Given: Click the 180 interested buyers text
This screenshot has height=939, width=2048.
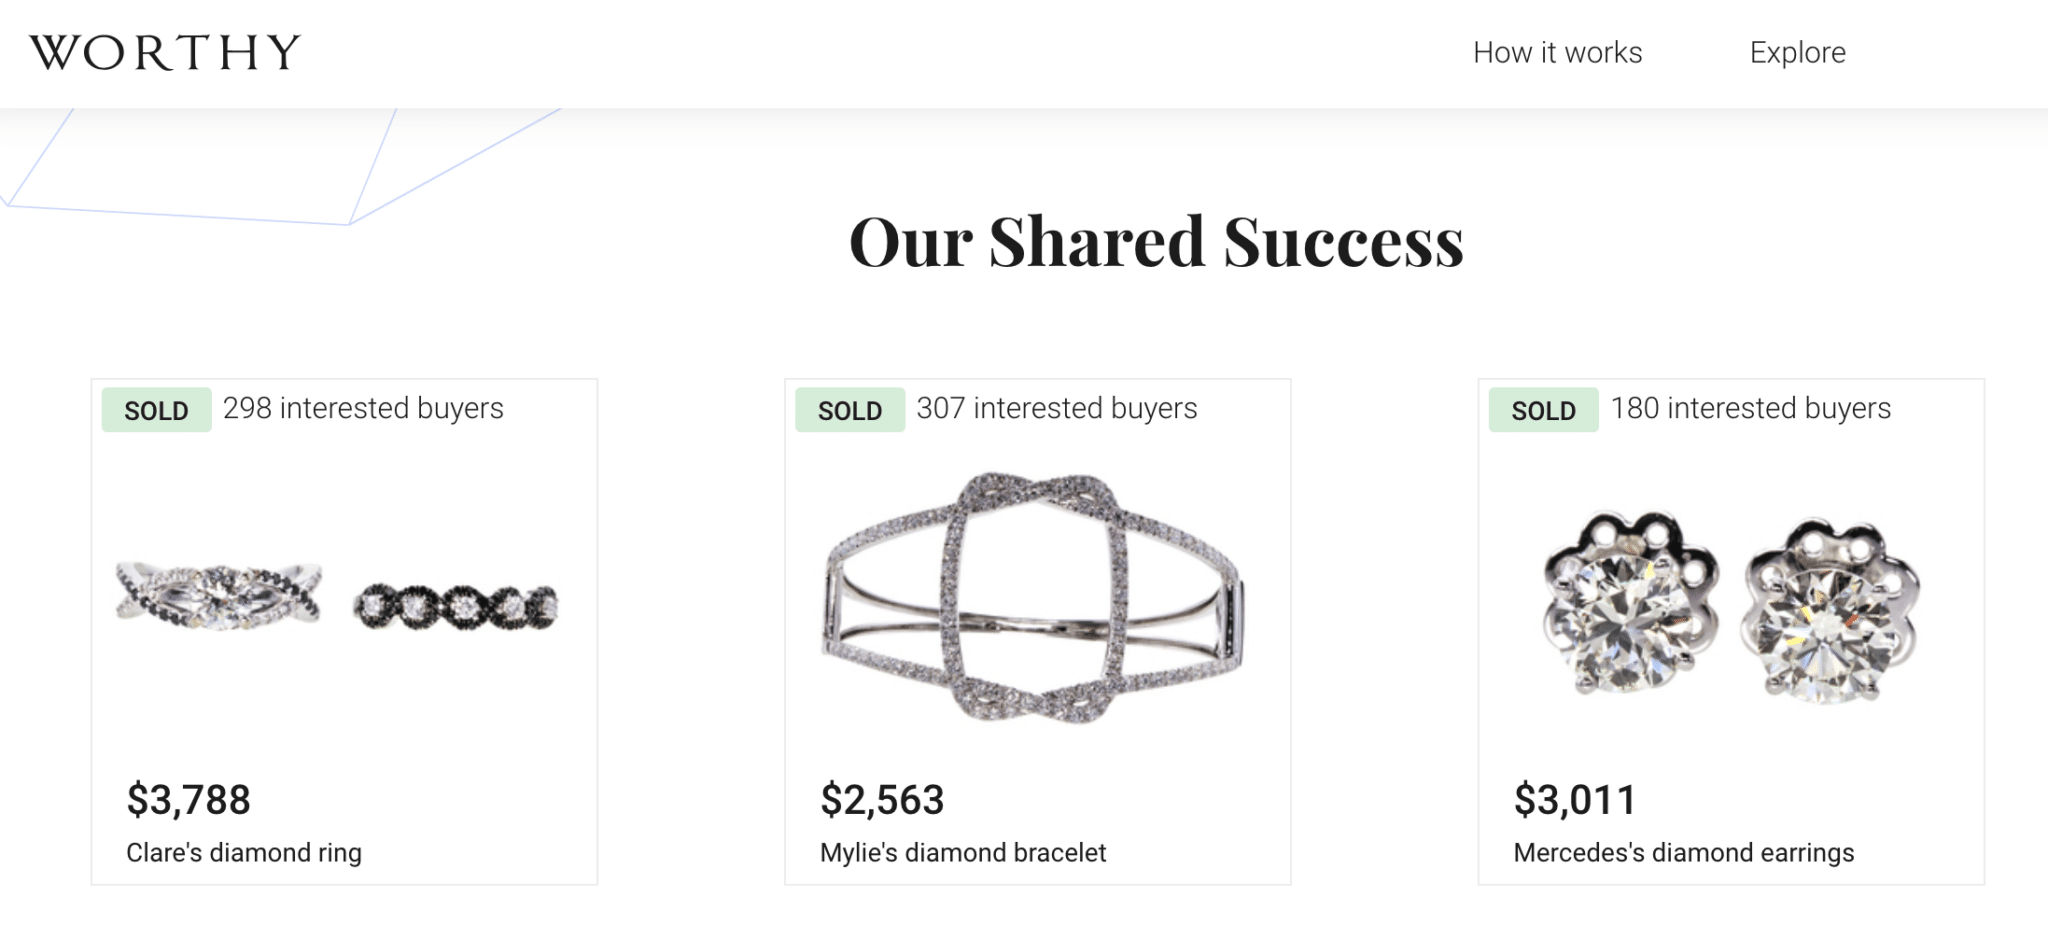Looking at the screenshot, I should point(1751,408).
